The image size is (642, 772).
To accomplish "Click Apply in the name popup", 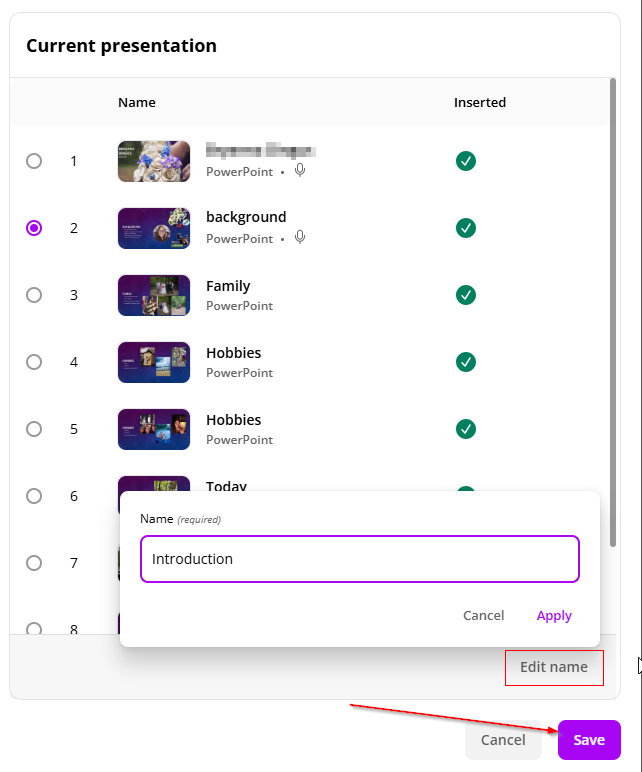I will coord(554,615).
